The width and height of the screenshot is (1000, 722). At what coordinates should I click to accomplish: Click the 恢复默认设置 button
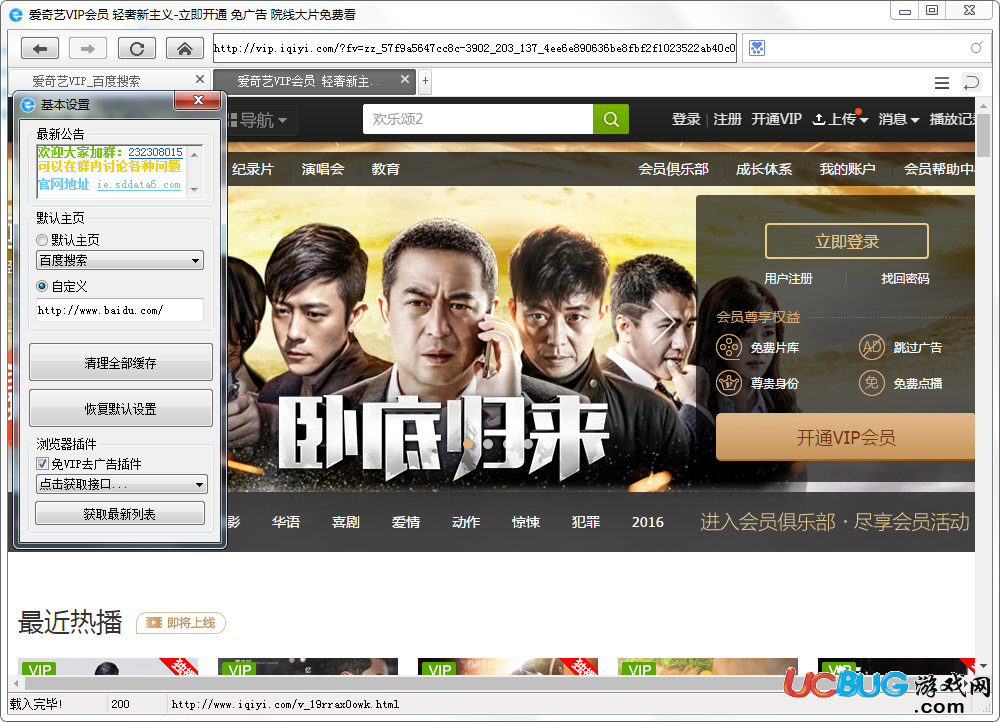pos(121,408)
